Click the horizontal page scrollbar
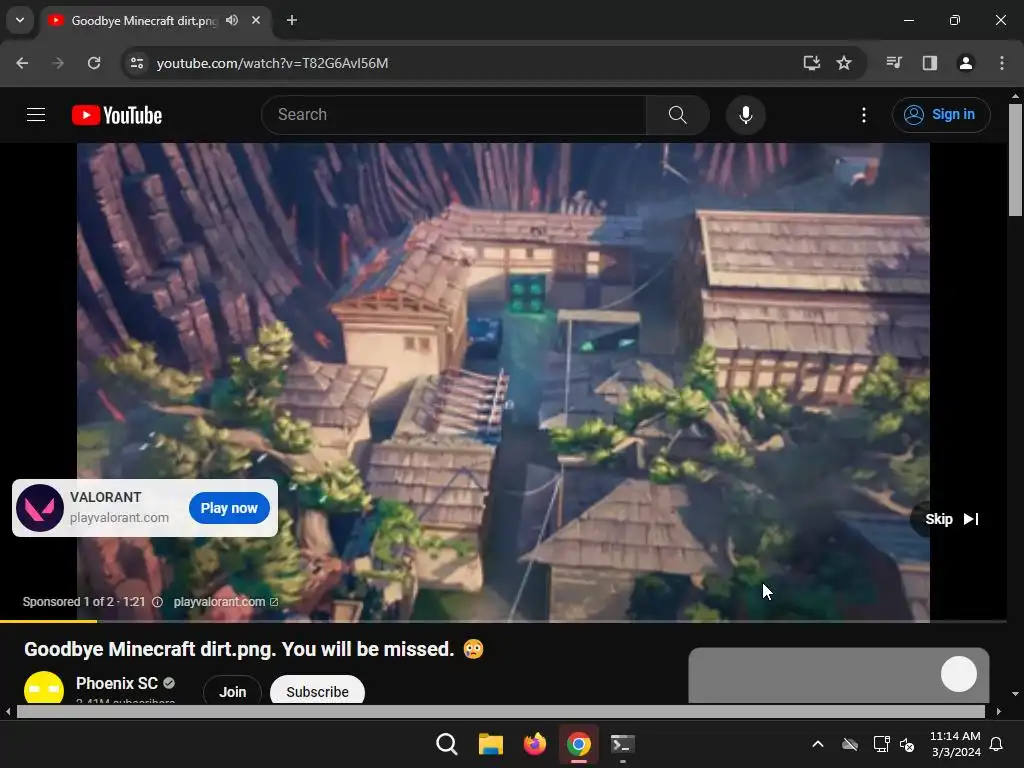1024x768 pixels. tap(500, 711)
